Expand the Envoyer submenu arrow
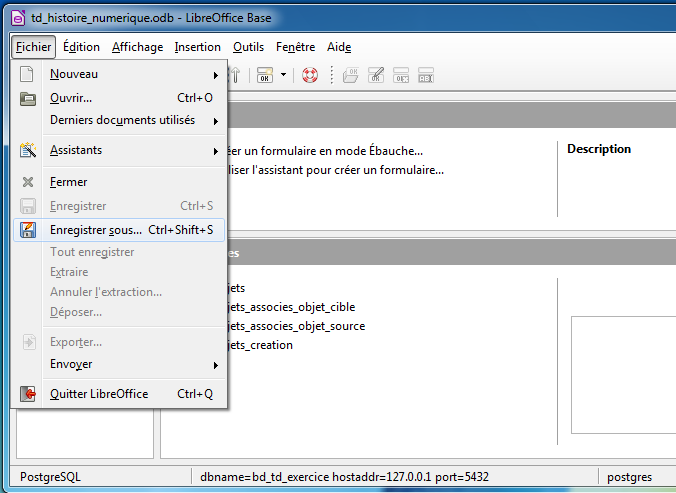This screenshot has height=493, width=676. 216,365
